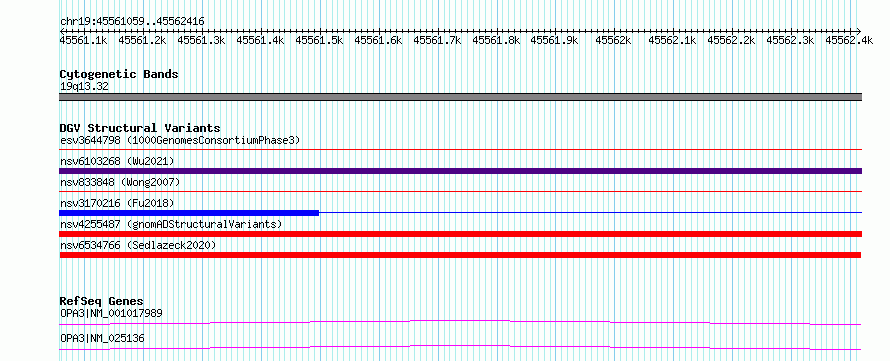Click the 45562.3k ruler tick label
Image resolution: width=890 pixels, height=361 pixels.
pos(791,40)
